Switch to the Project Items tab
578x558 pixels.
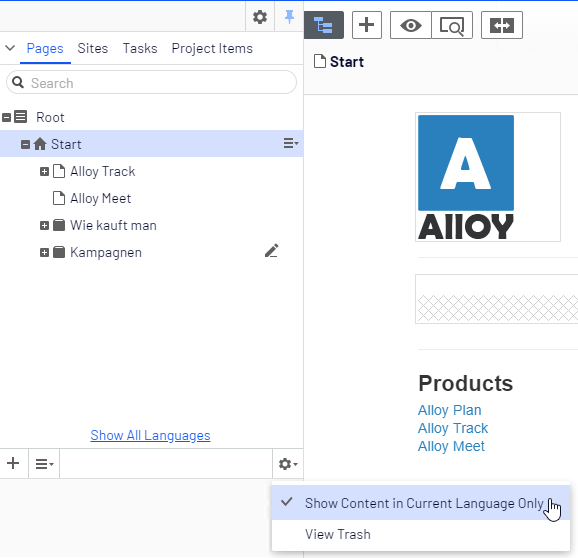coord(212,48)
